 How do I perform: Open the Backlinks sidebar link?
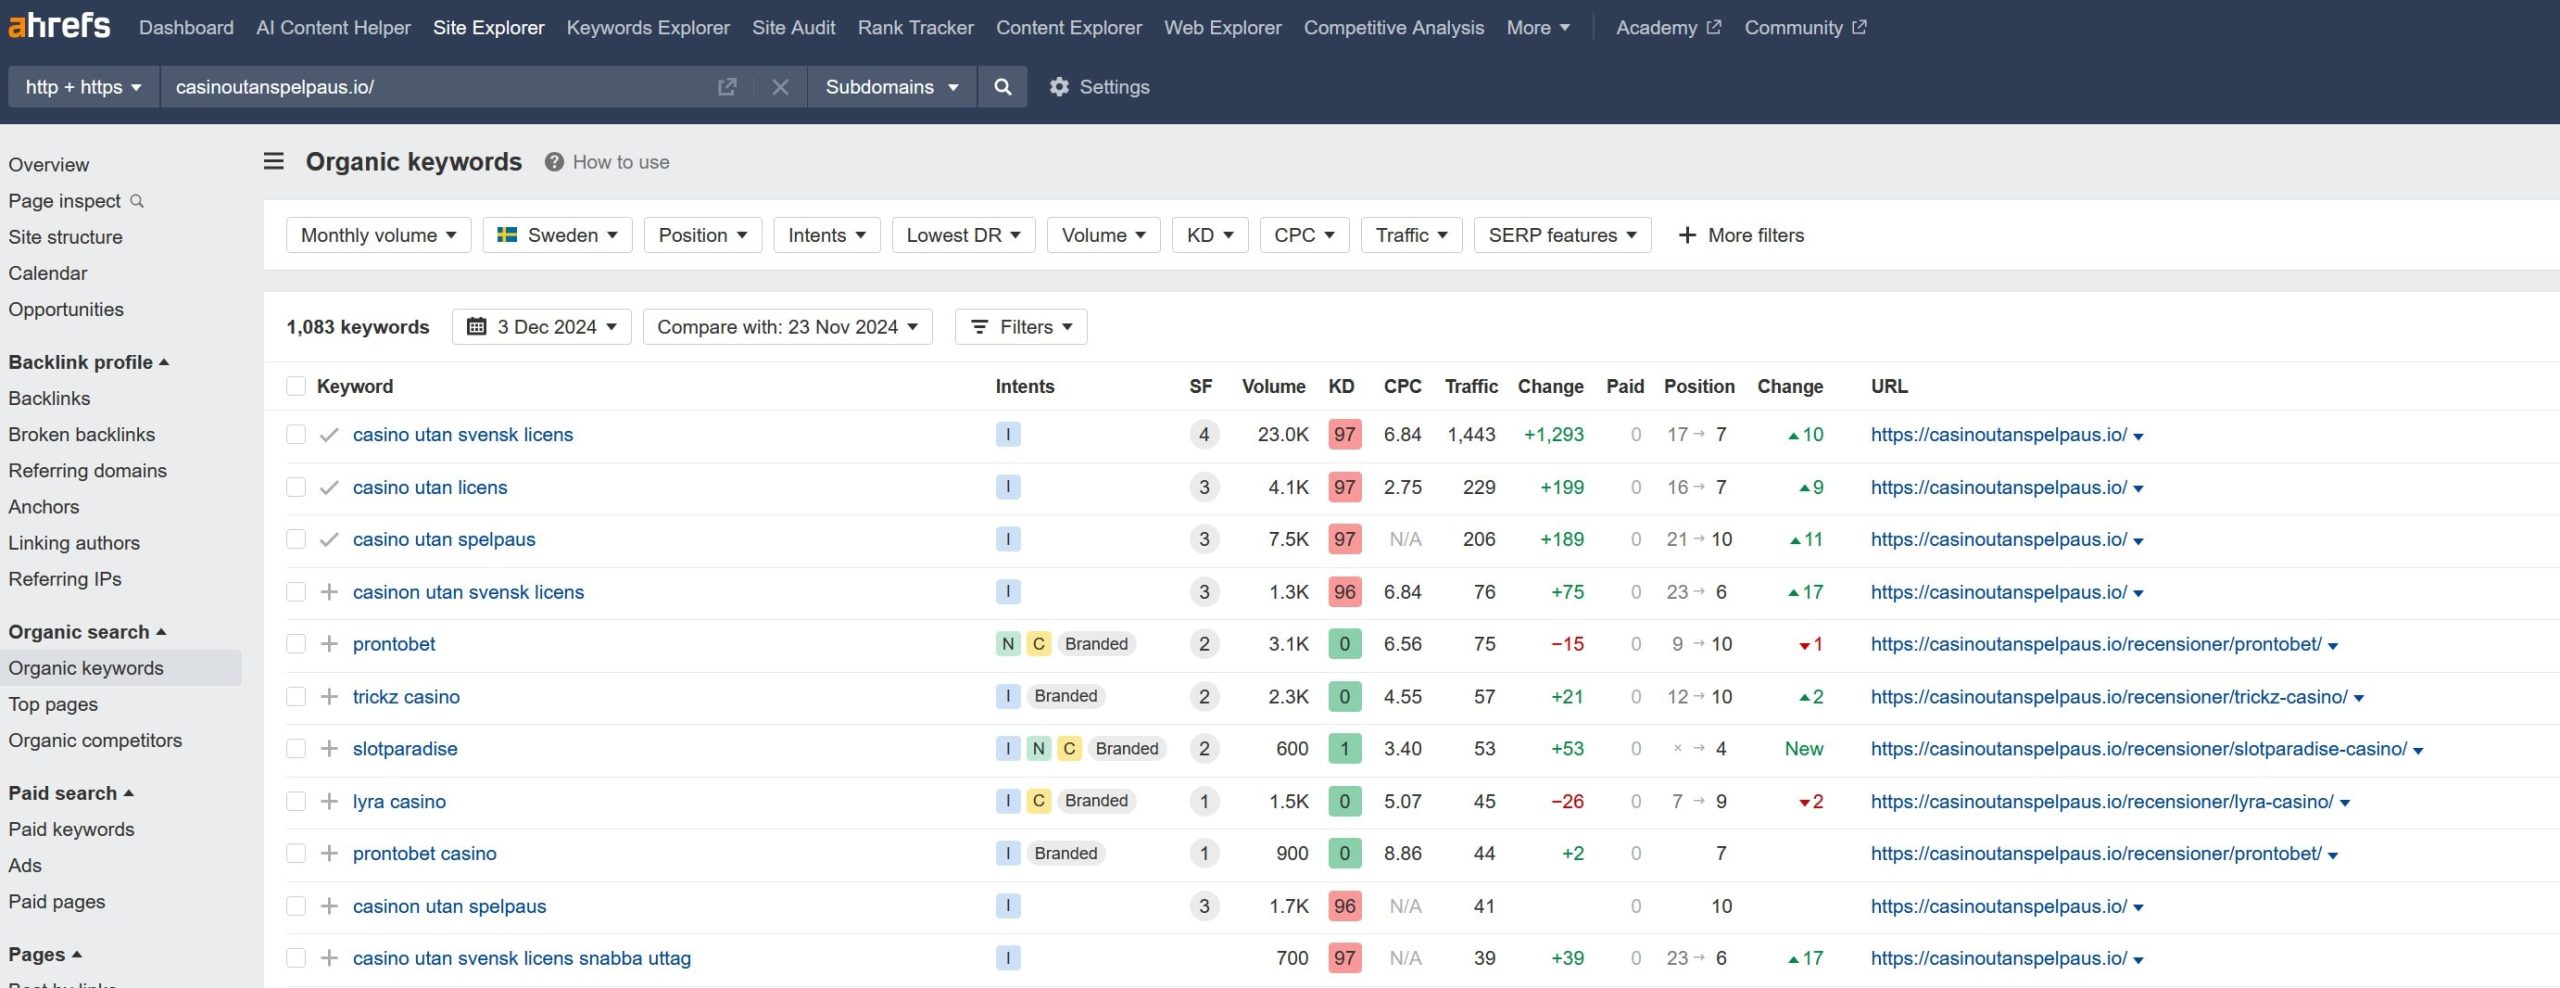[49, 398]
